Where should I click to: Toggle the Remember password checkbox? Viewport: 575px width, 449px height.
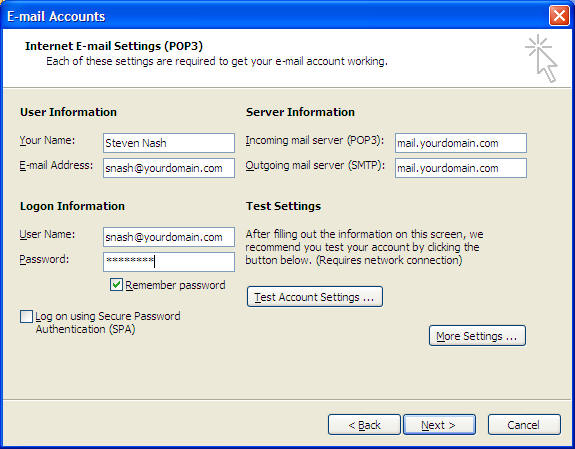[116, 285]
